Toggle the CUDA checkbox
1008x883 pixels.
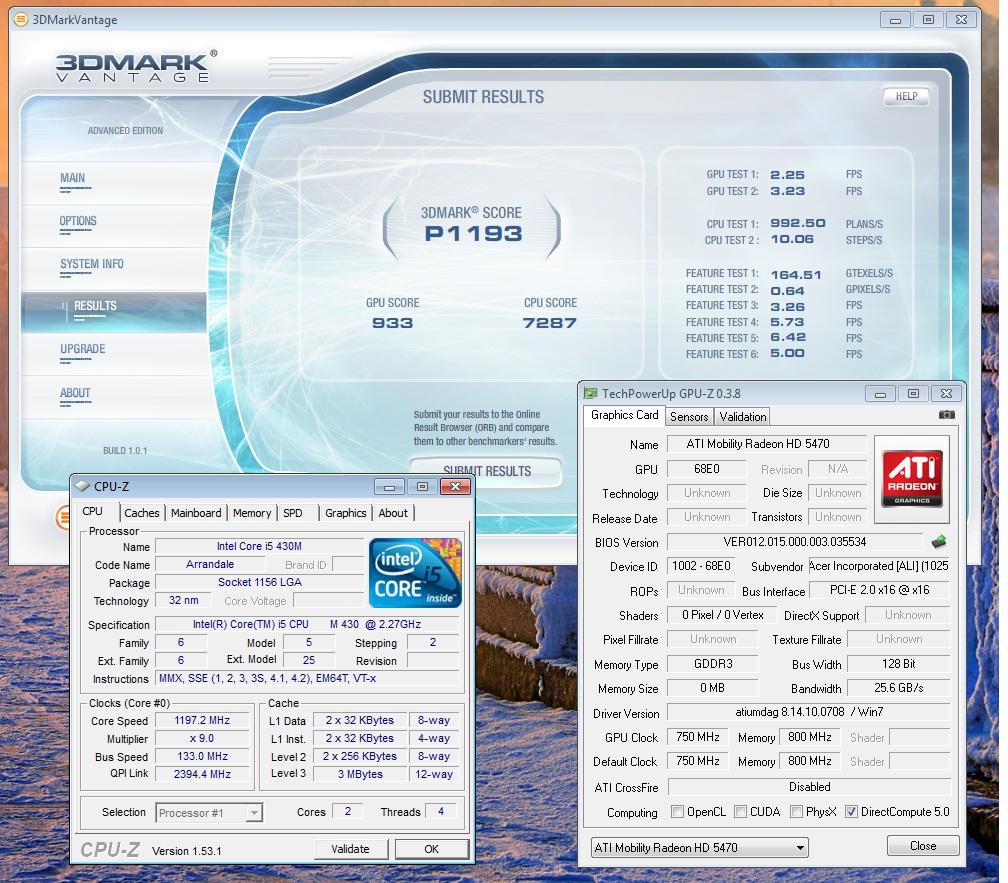[740, 812]
